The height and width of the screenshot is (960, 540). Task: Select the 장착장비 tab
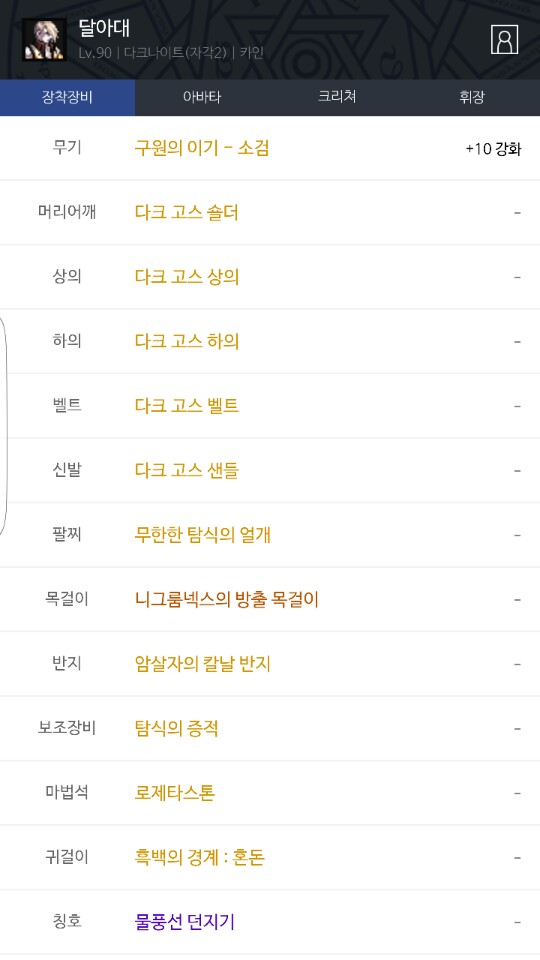(67, 97)
